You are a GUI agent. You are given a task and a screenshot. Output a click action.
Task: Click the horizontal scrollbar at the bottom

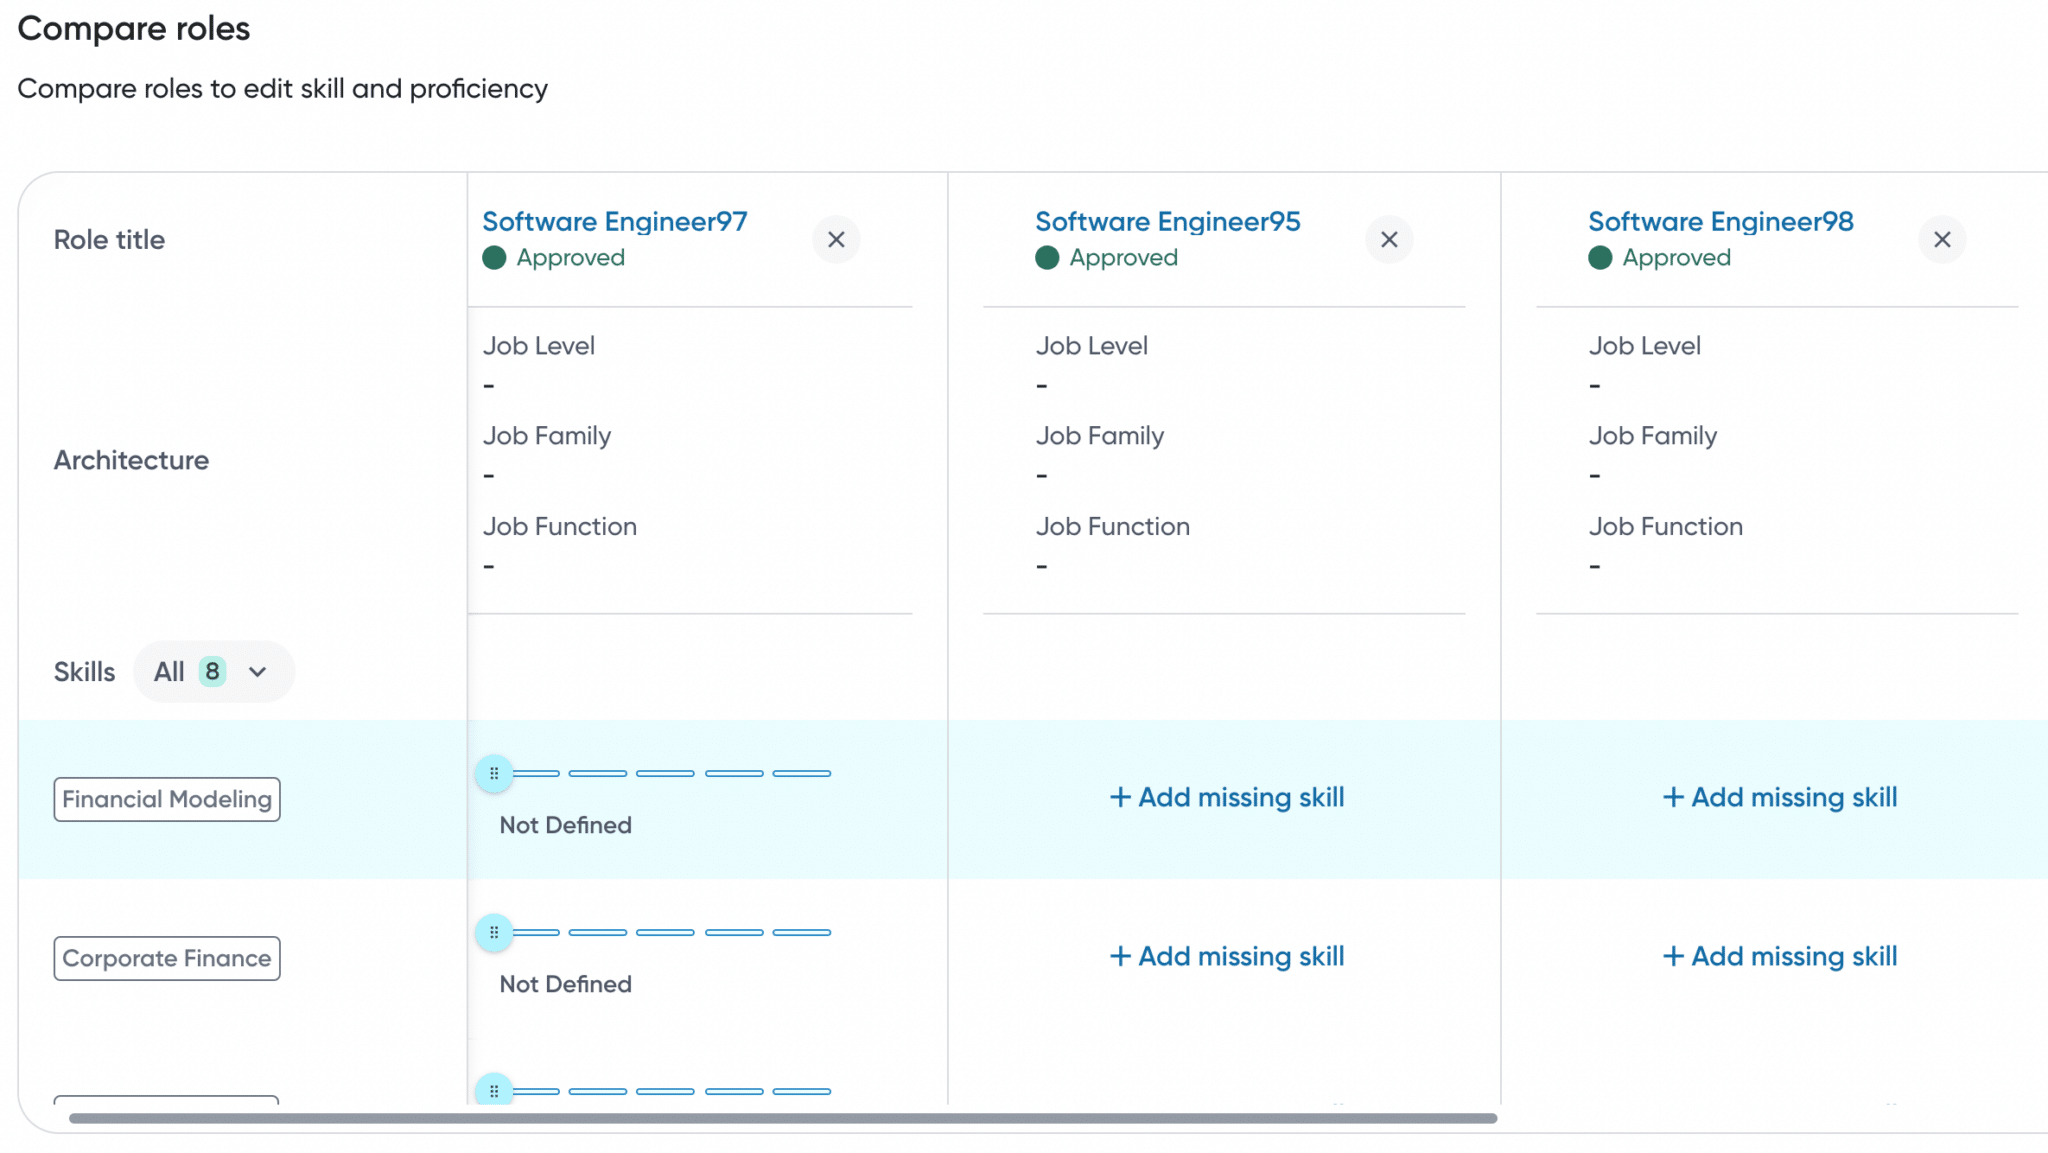coord(784,1120)
